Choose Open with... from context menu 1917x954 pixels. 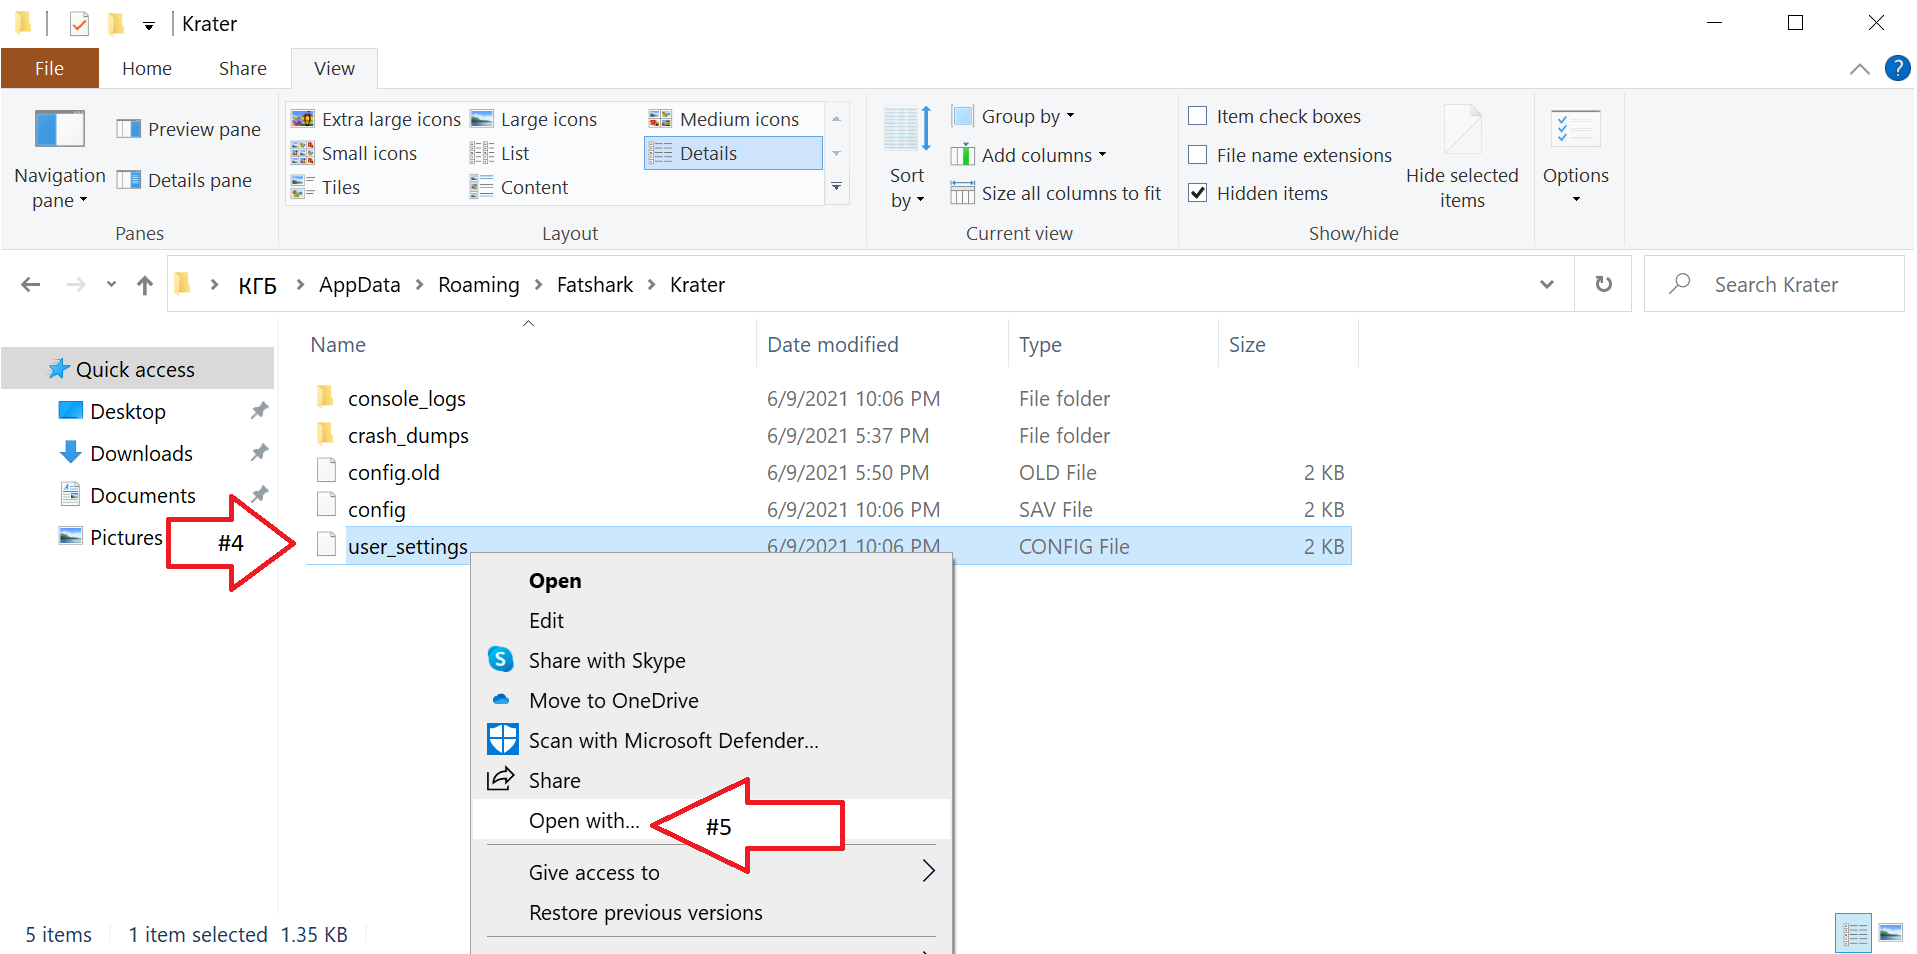coord(584,821)
